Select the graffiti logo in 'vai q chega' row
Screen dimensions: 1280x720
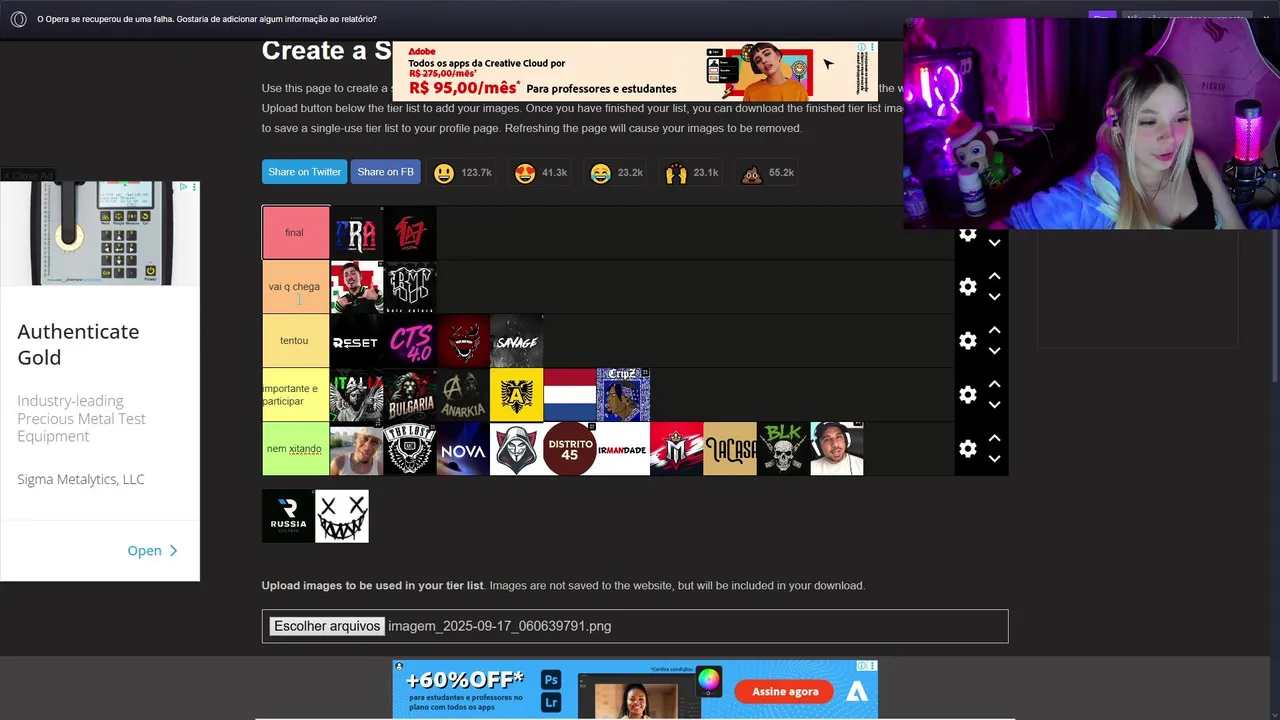click(x=410, y=287)
